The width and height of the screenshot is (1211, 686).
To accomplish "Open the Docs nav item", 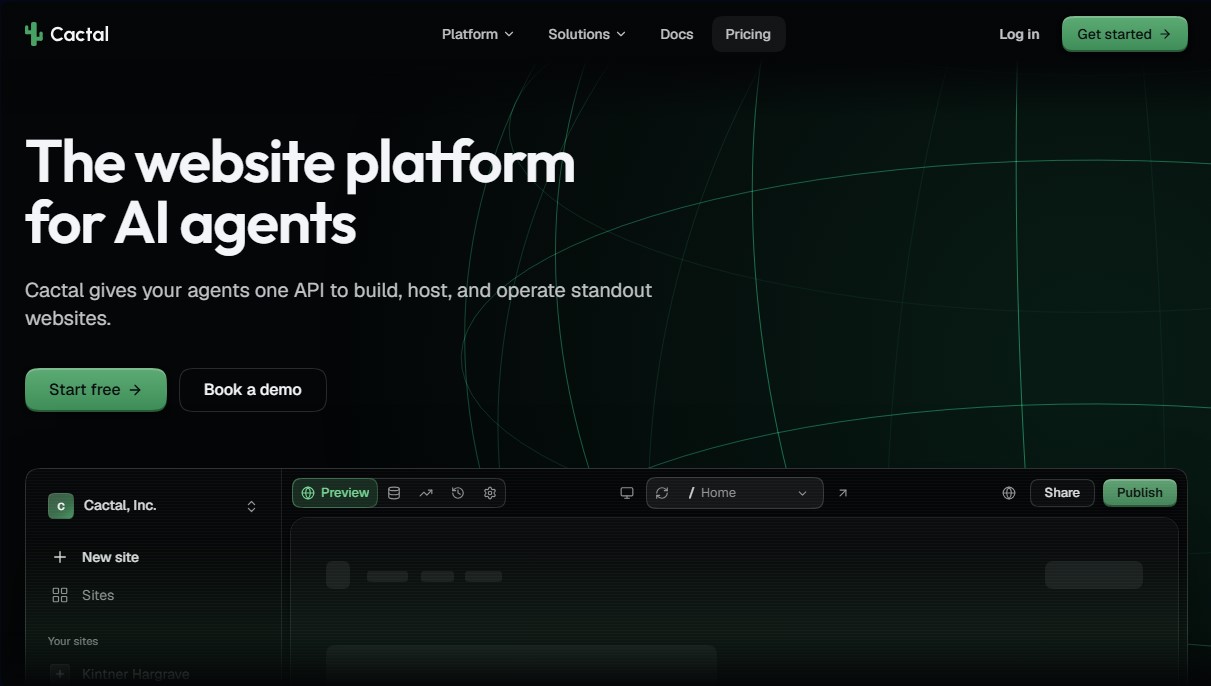I will 677,34.
